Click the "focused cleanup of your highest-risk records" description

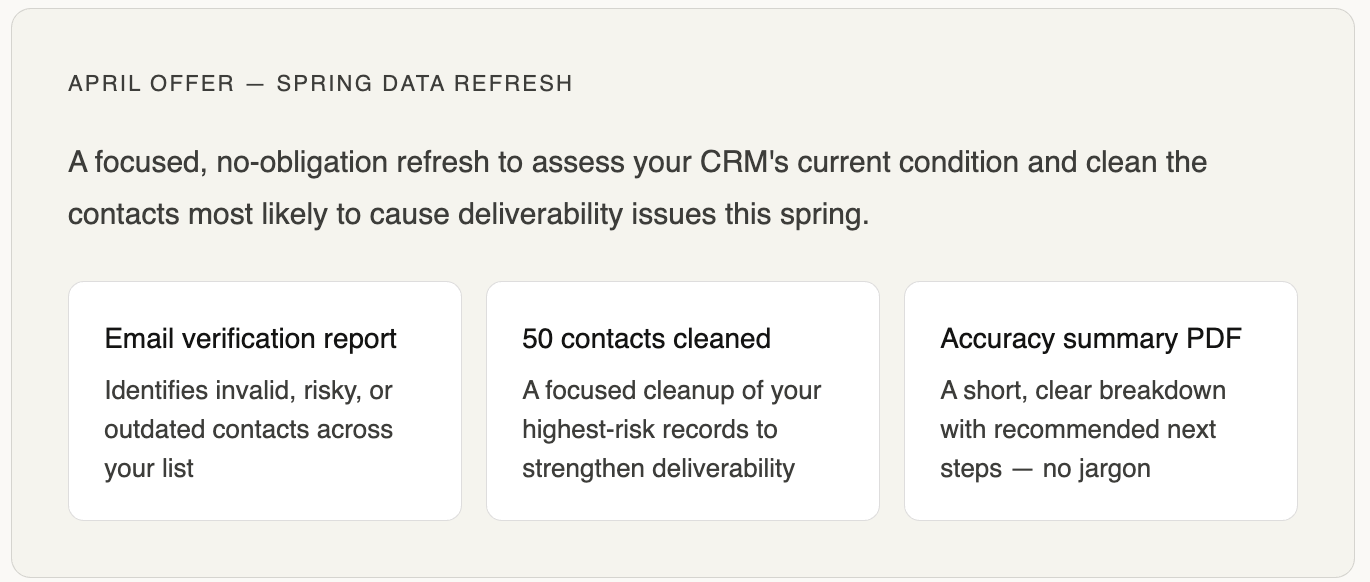click(x=671, y=410)
